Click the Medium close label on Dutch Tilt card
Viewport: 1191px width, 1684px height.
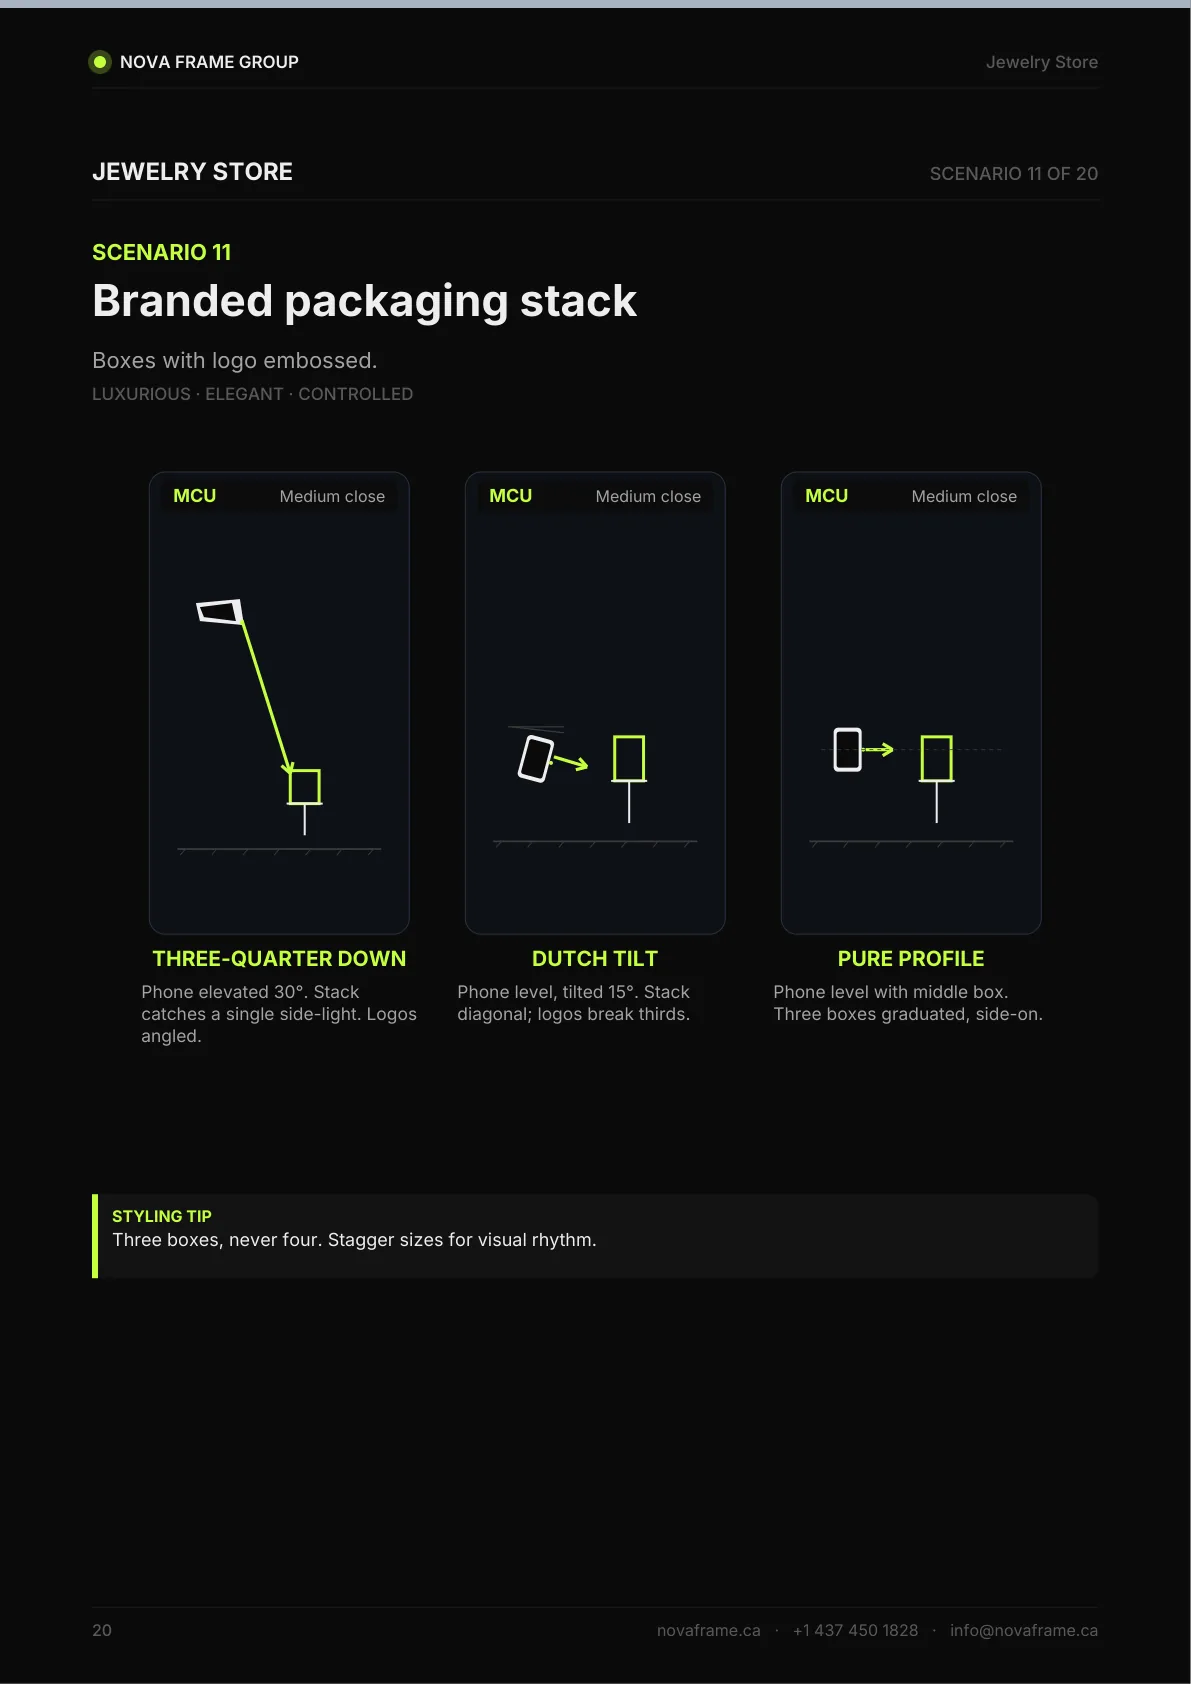click(x=648, y=497)
